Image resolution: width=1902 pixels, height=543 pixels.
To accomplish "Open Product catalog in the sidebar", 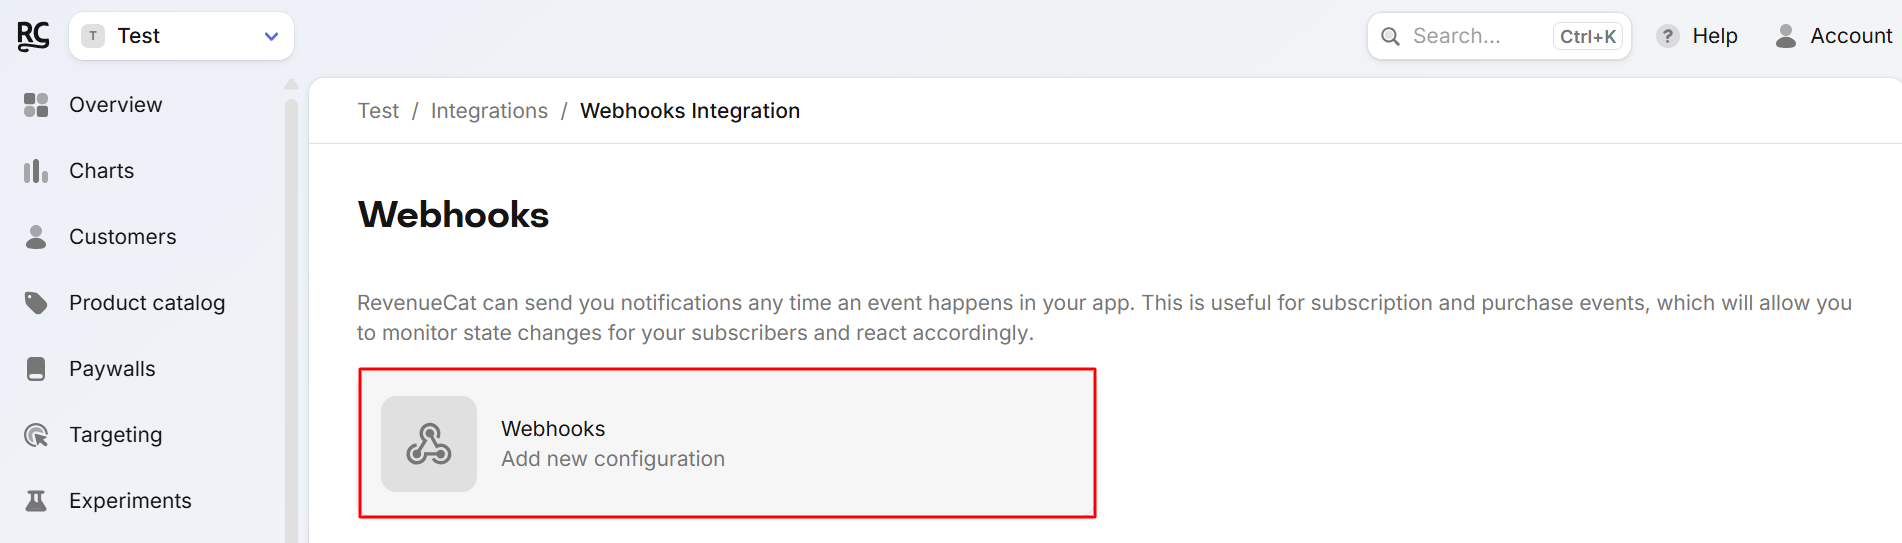I will click(147, 303).
